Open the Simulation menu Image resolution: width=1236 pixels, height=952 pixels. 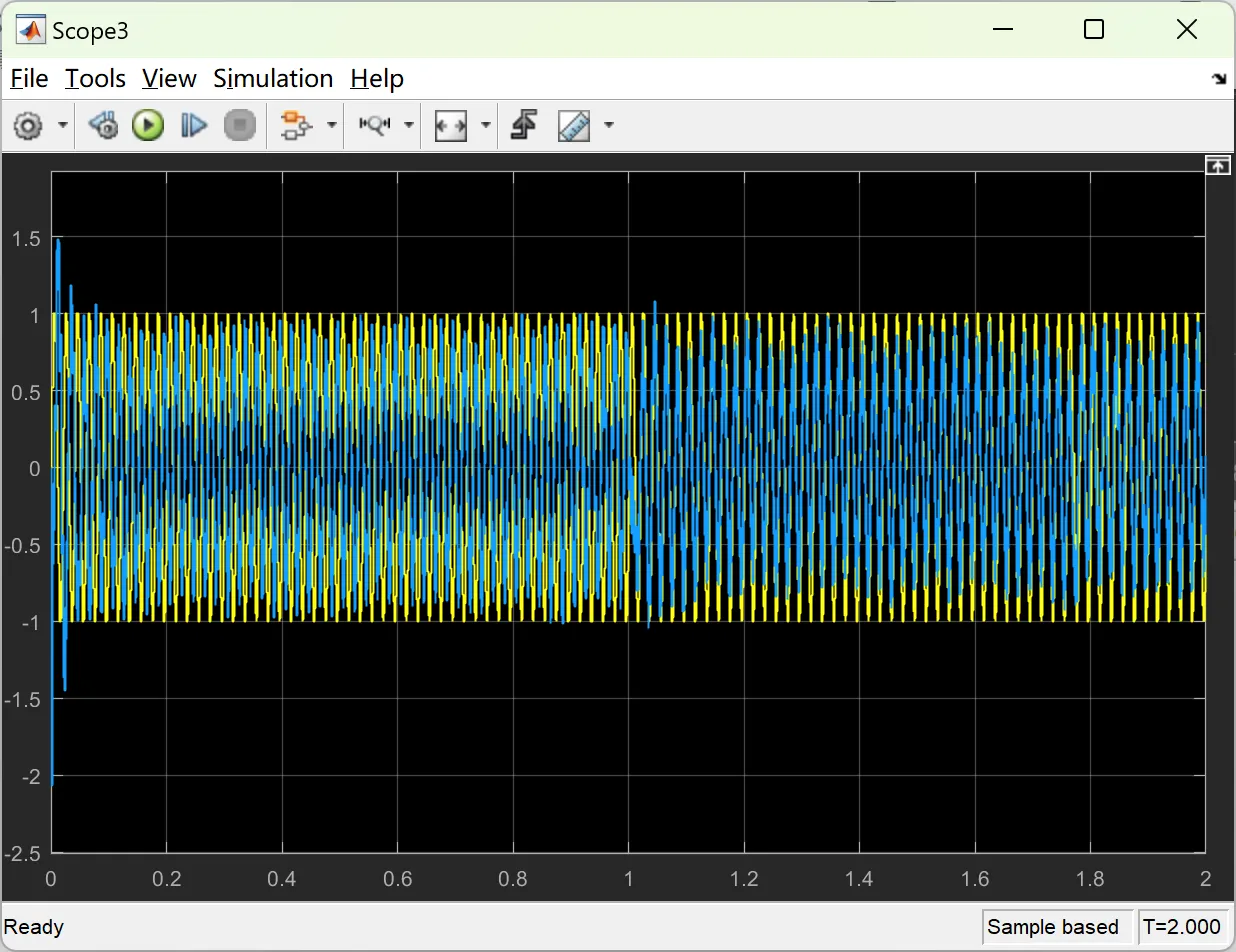coord(273,79)
